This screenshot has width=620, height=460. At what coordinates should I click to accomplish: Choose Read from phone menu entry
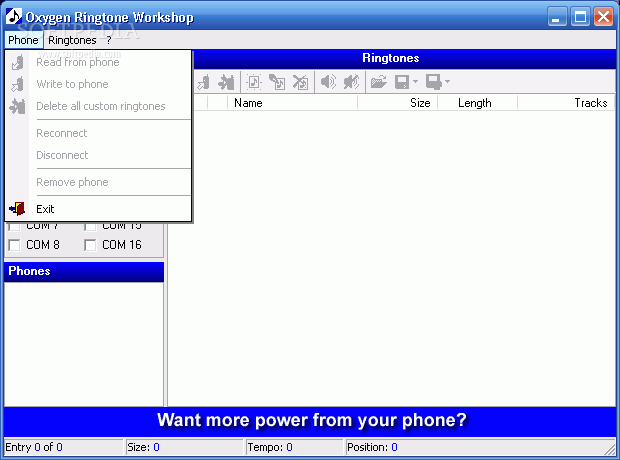pos(98,62)
